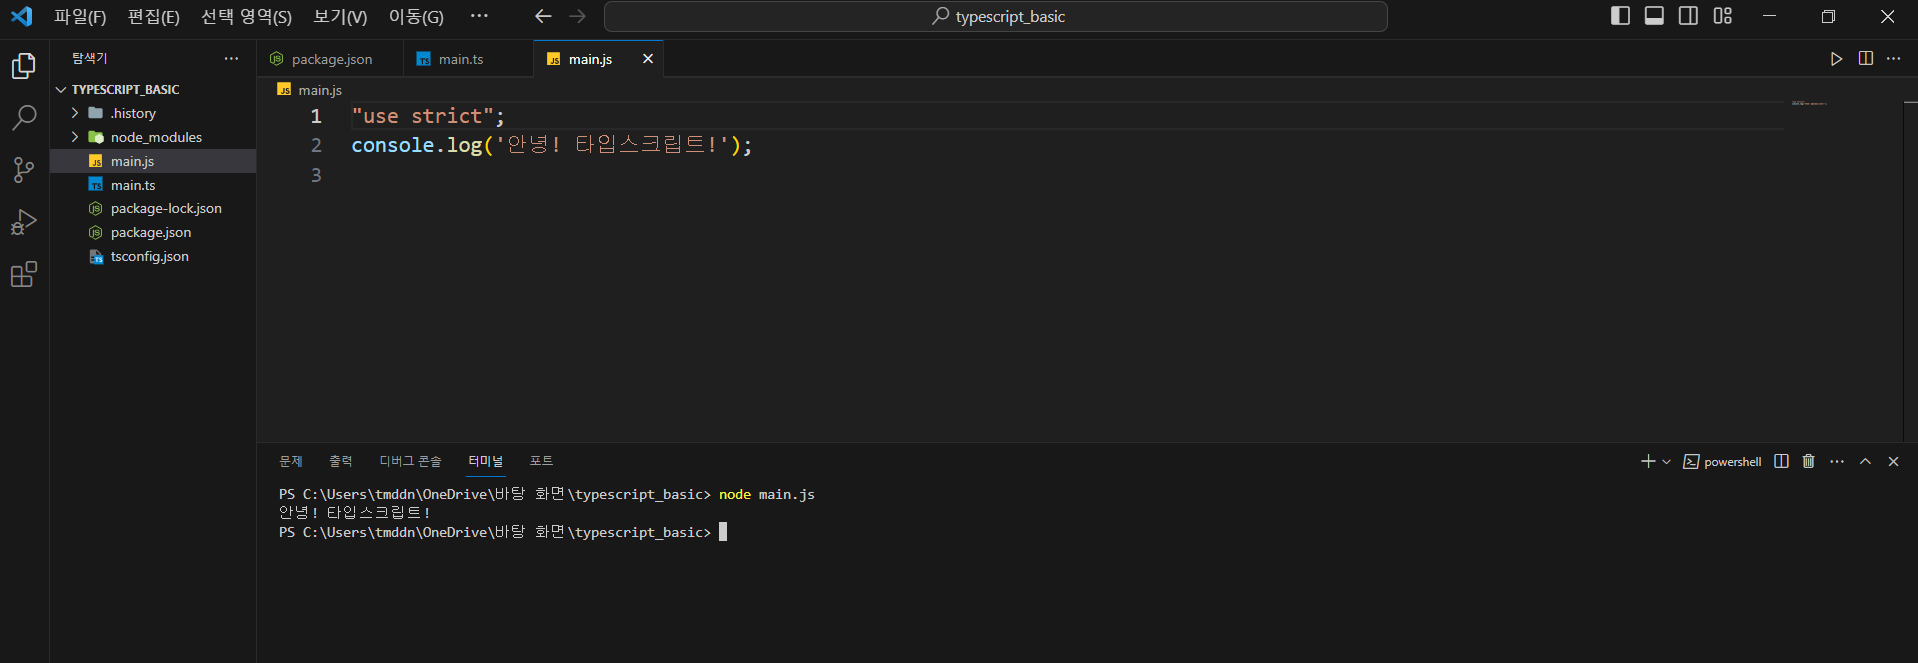Maximize the panel with the up chevron

click(x=1865, y=461)
